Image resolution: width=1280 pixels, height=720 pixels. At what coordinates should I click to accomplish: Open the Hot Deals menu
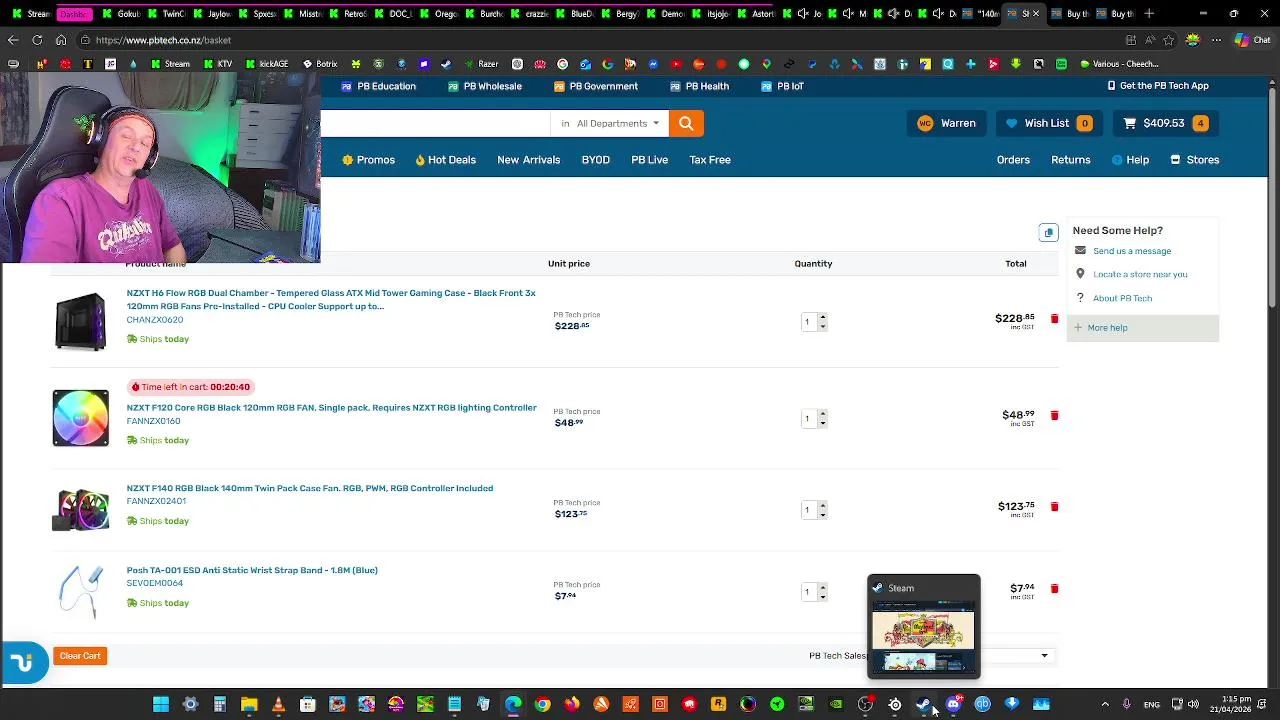[x=445, y=160]
